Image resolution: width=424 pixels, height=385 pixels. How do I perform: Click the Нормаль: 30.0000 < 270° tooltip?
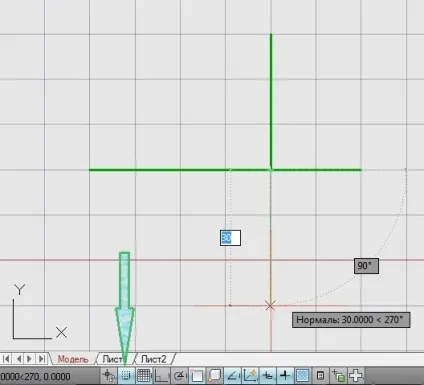pyautogui.click(x=351, y=320)
